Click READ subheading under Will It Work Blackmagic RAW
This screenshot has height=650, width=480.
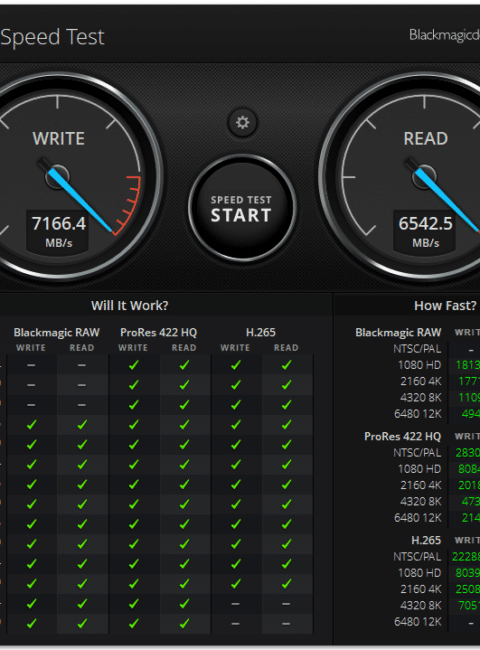click(82, 348)
